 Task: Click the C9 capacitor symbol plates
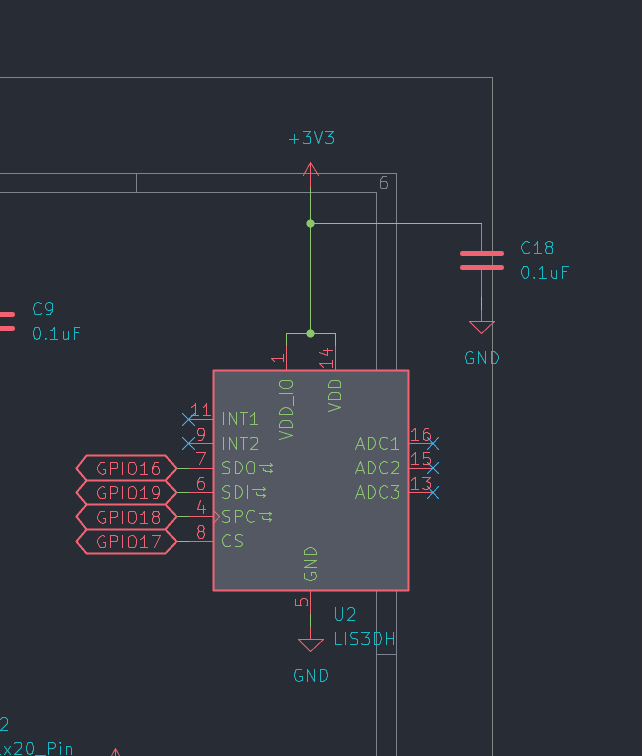7,321
